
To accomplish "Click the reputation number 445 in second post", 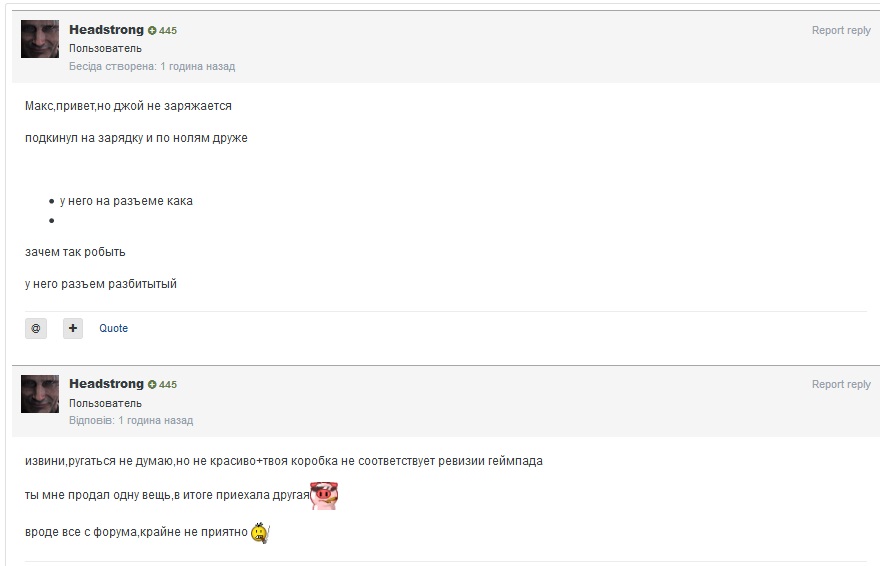I will click(x=168, y=385).
